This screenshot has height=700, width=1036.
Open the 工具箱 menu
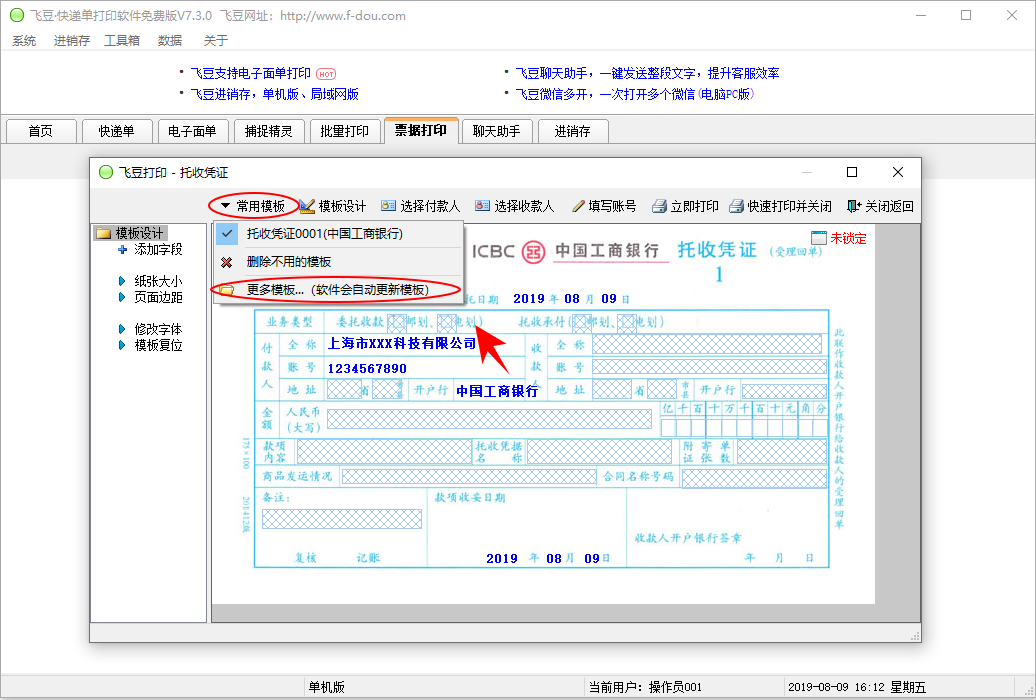click(x=122, y=40)
